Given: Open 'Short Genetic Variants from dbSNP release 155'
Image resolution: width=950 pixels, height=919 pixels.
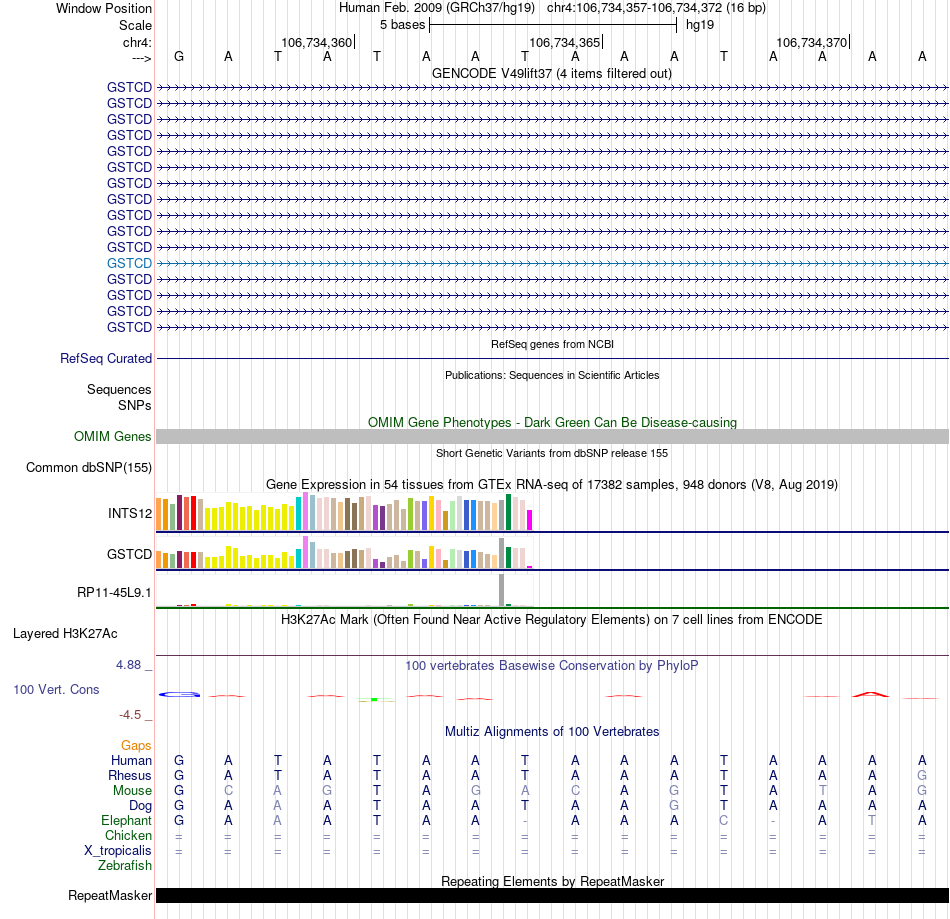Looking at the screenshot, I should pos(552,453).
